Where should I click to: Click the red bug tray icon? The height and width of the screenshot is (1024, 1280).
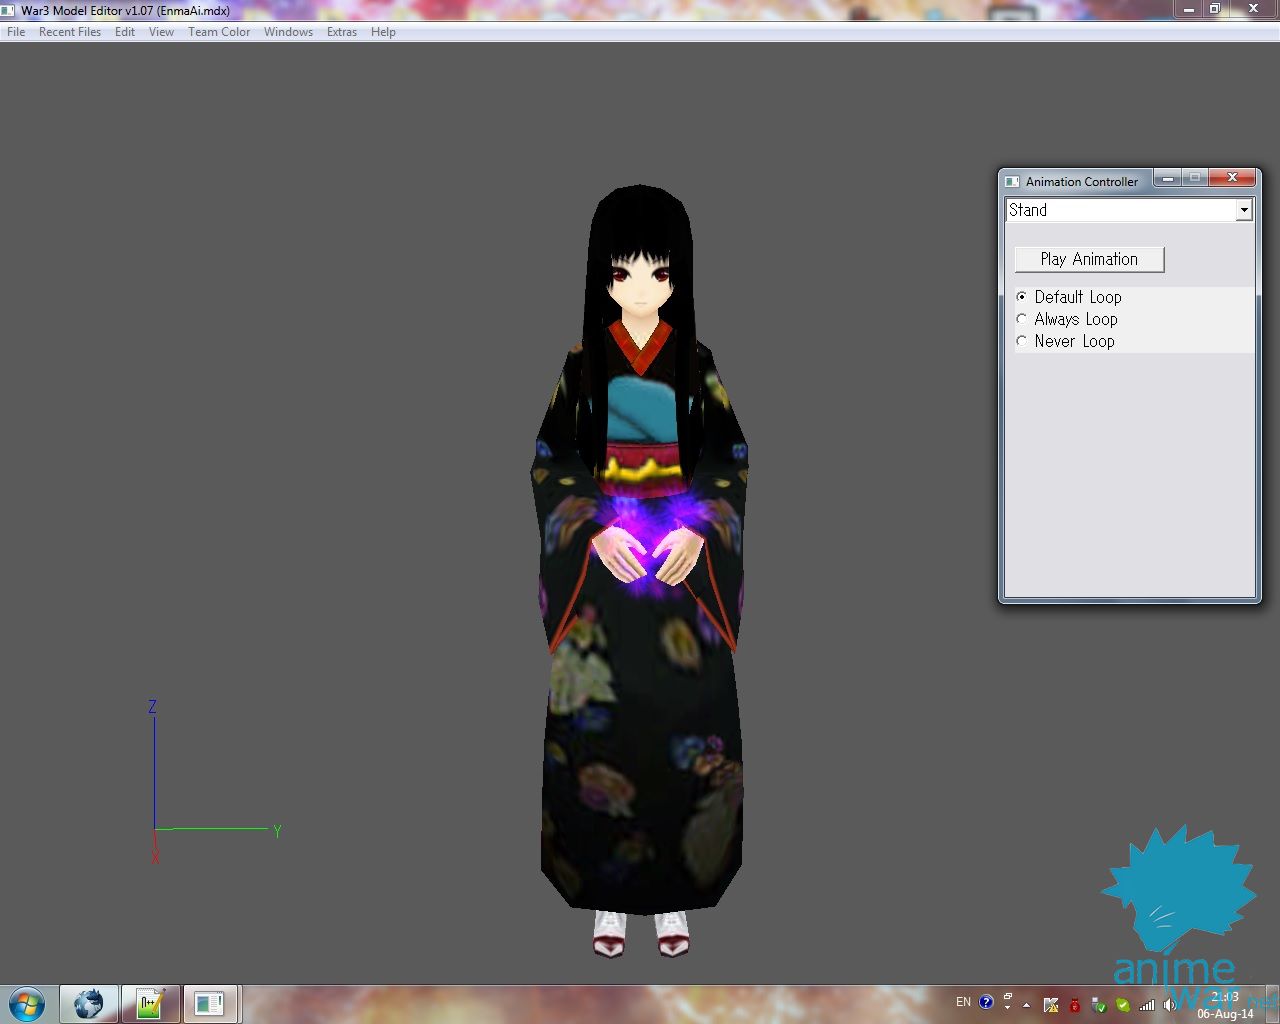point(1075,1005)
